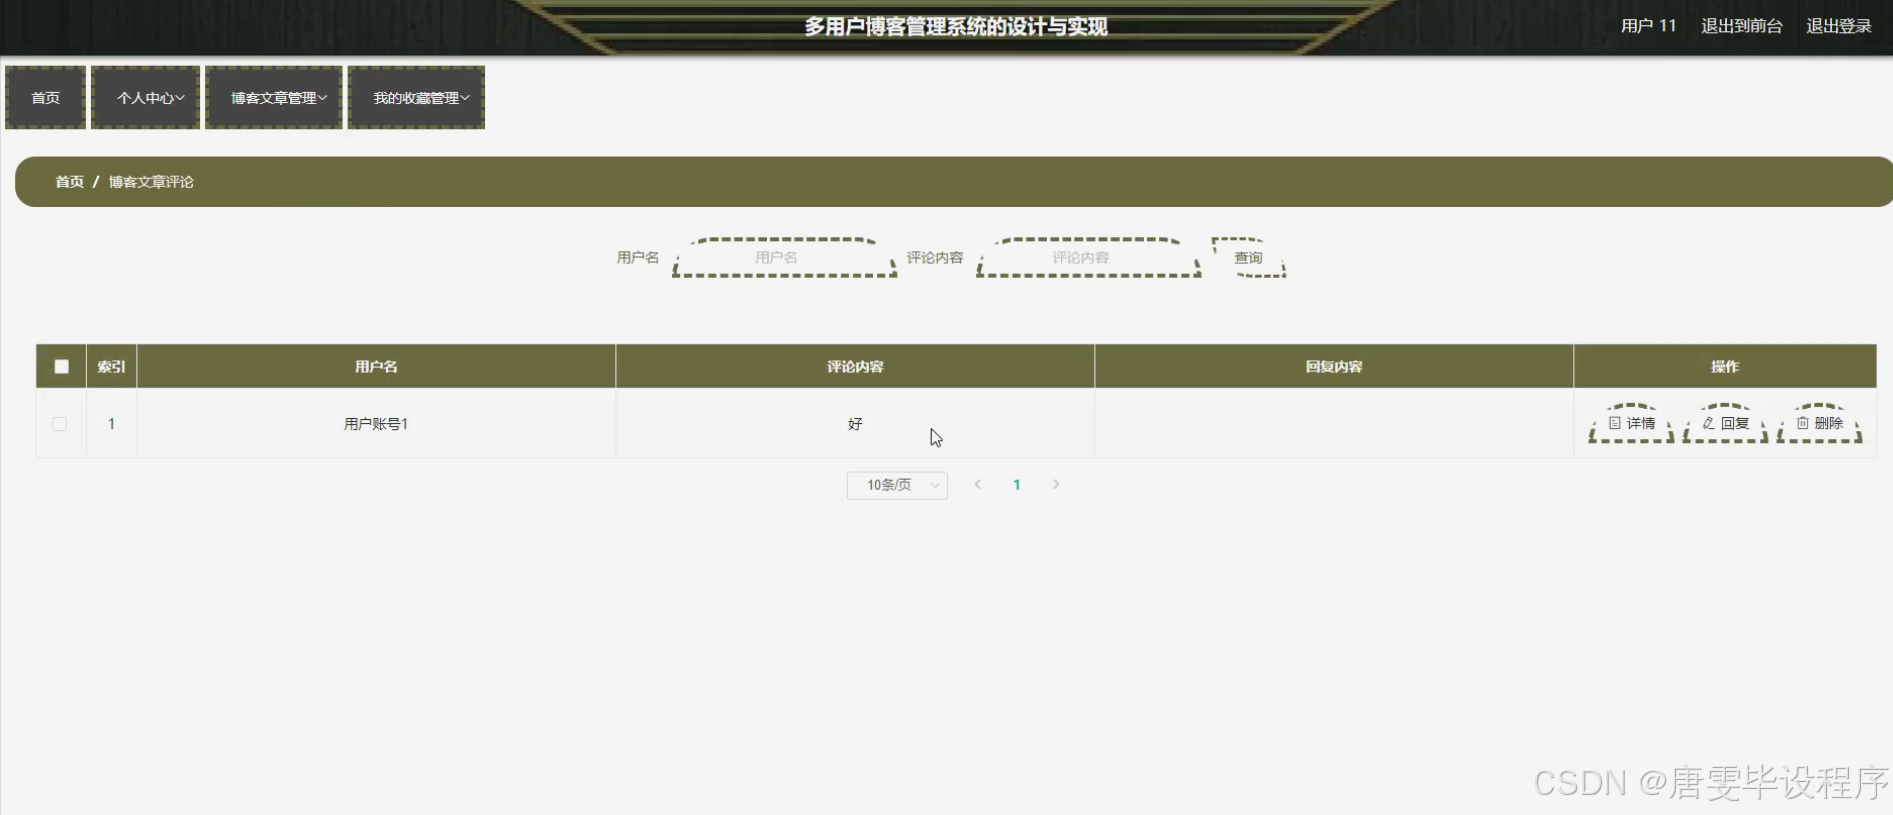Click the index cell showing 1
Image resolution: width=1893 pixels, height=815 pixels.
pyautogui.click(x=111, y=424)
